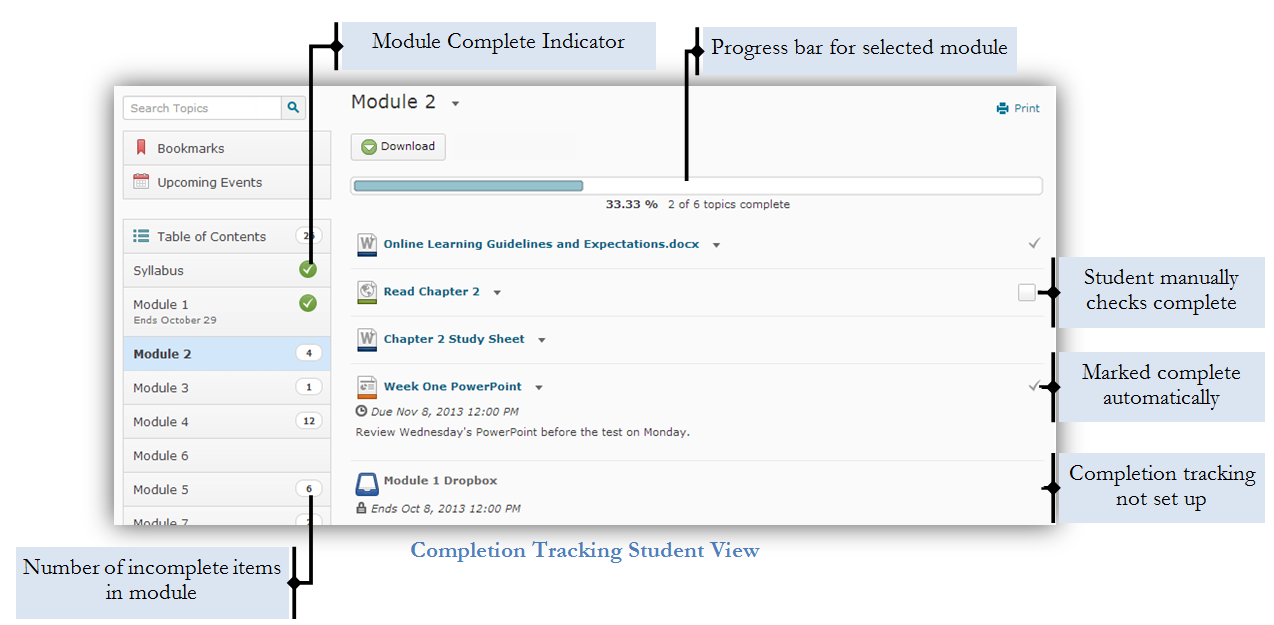Click the Search Topics input field
1274x625 pixels.
point(202,108)
